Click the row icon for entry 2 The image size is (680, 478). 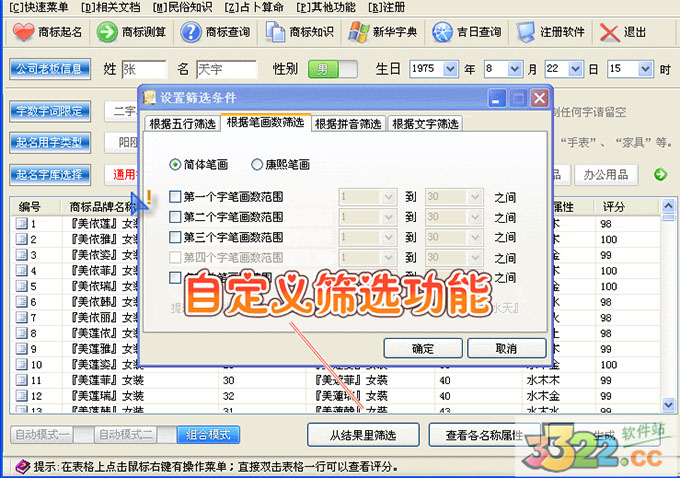pos(21,239)
